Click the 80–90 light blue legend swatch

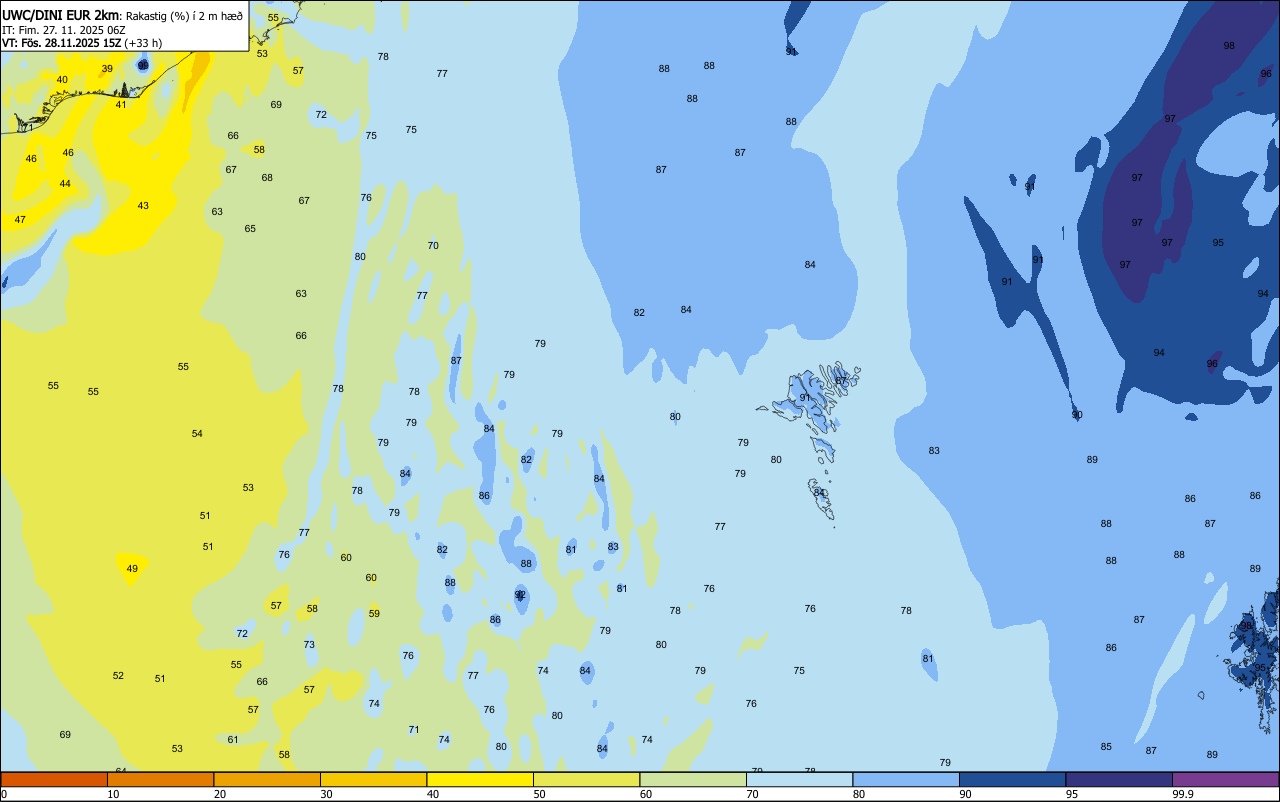(906, 779)
